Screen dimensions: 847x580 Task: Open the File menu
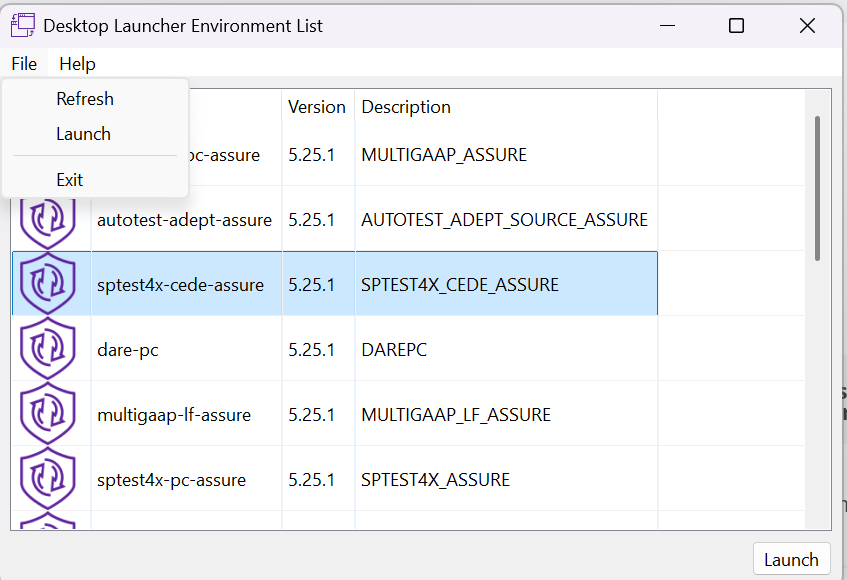23,63
